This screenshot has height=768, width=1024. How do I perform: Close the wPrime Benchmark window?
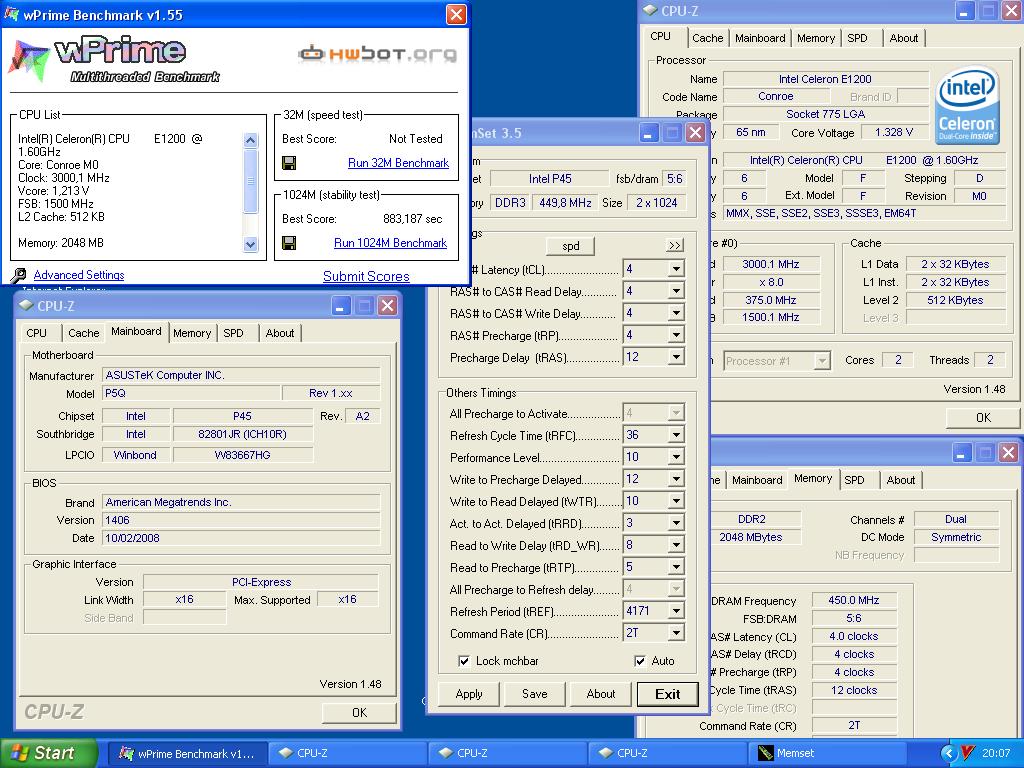click(456, 14)
